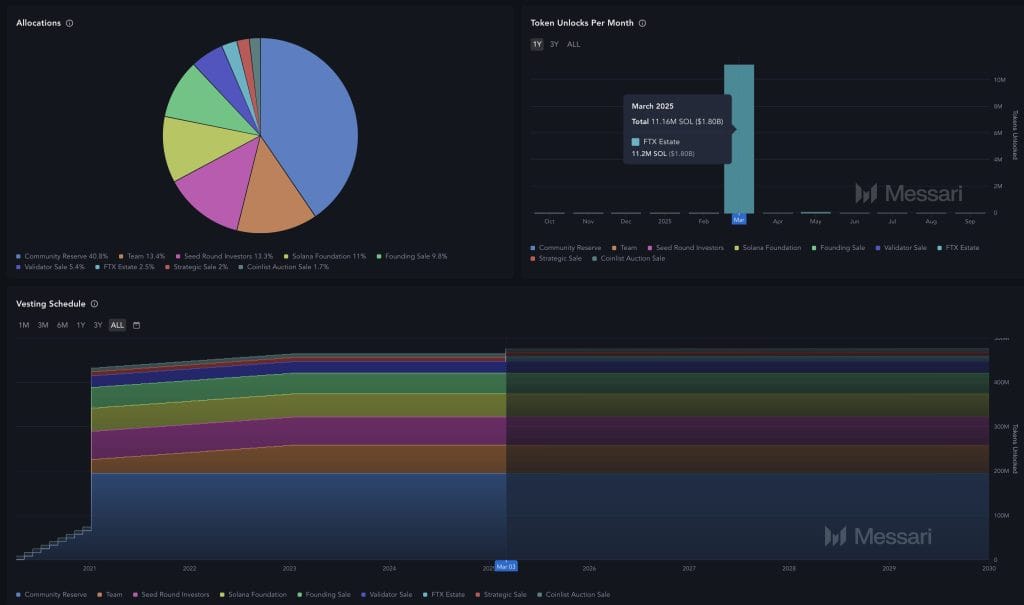Image resolution: width=1024 pixels, height=605 pixels.
Task: Open the Vesting Schedule info icon
Action: (x=94, y=304)
